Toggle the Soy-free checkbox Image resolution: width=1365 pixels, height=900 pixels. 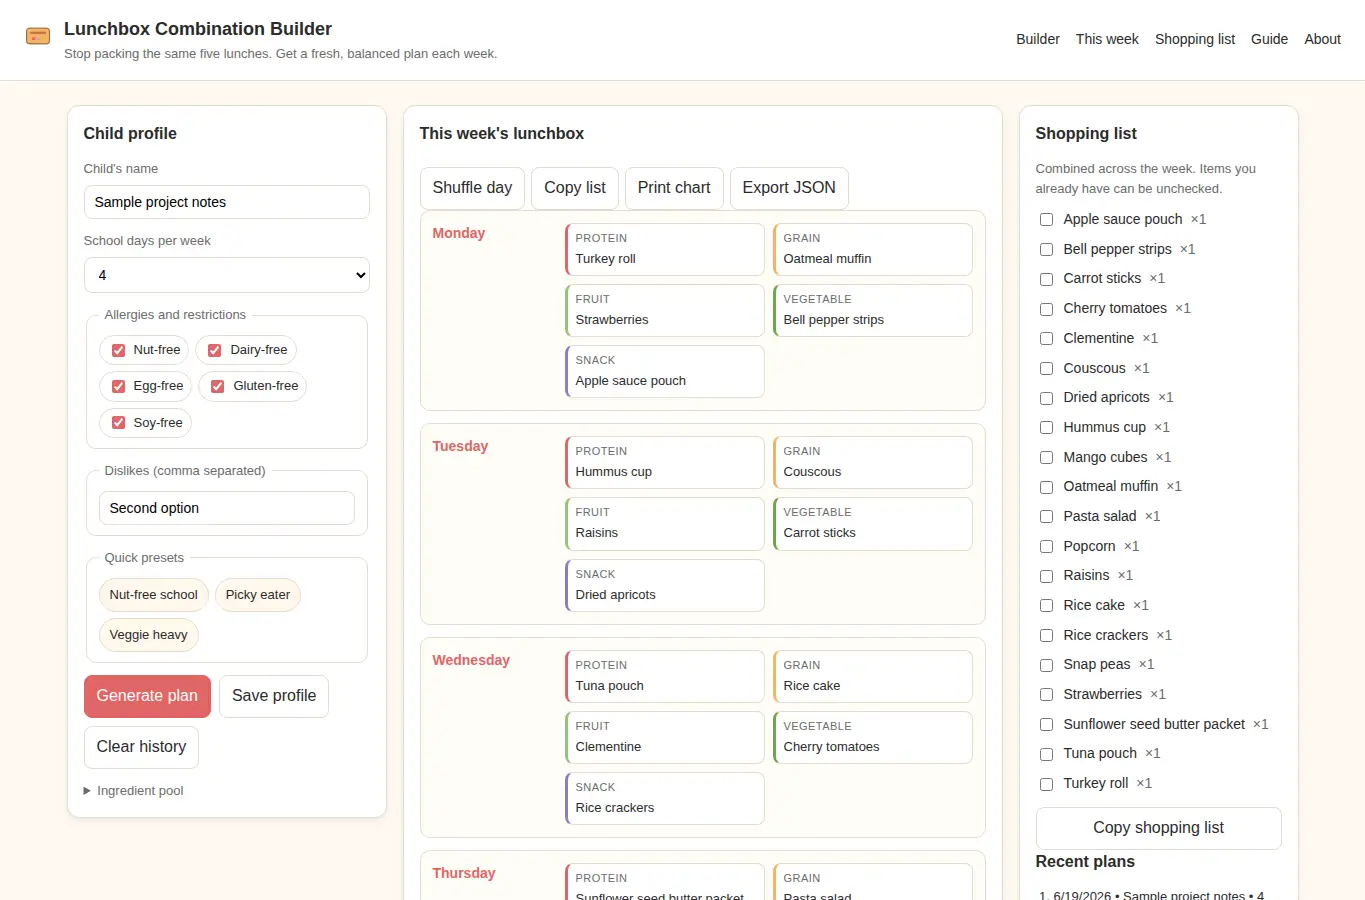(118, 423)
